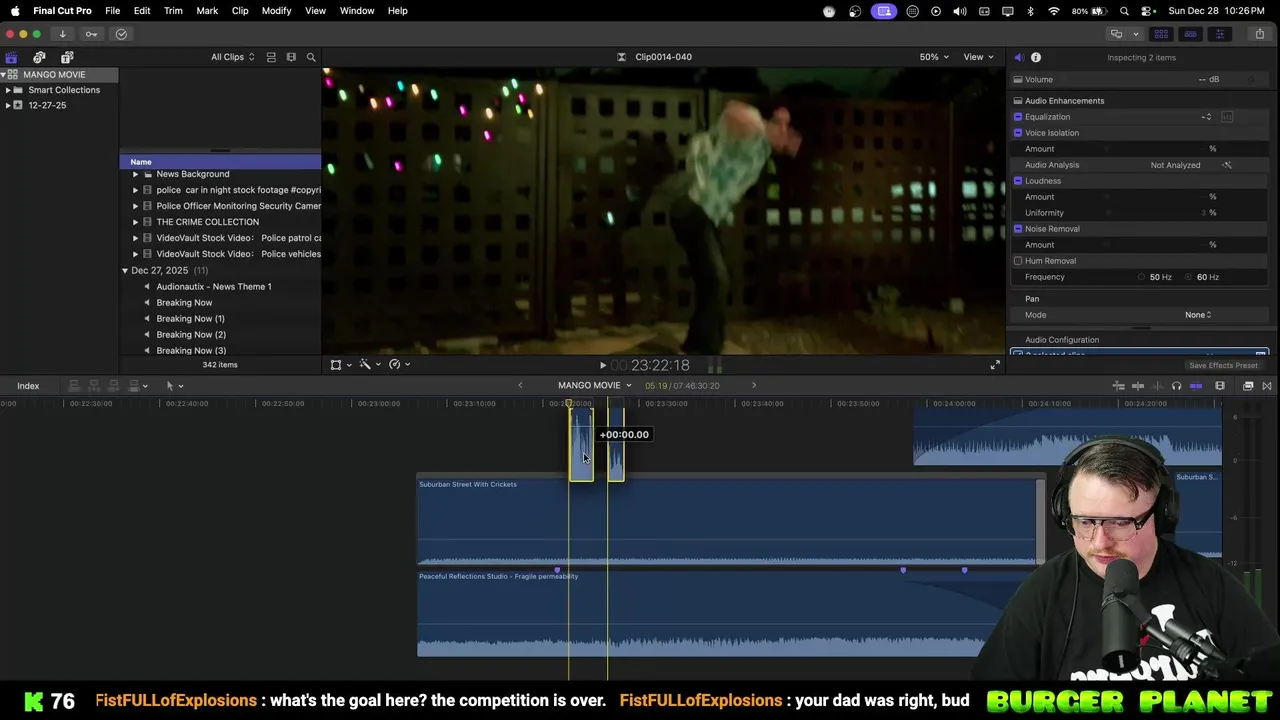Toggle the Loudness checkbox
The image size is (1280, 720).
(x=1018, y=181)
